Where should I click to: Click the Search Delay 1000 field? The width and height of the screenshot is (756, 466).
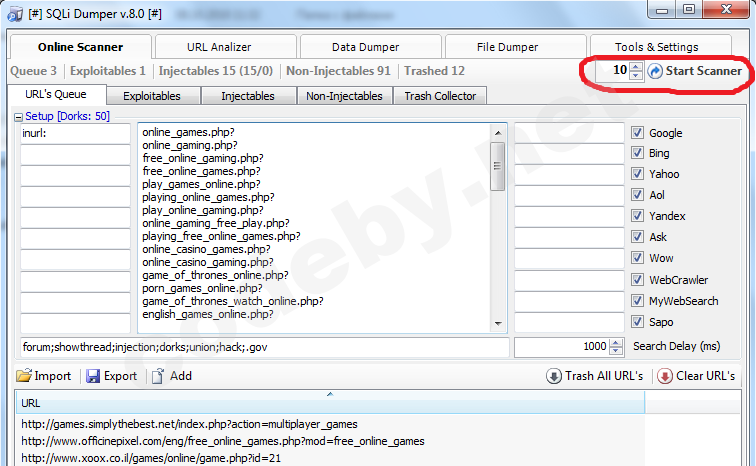click(562, 347)
